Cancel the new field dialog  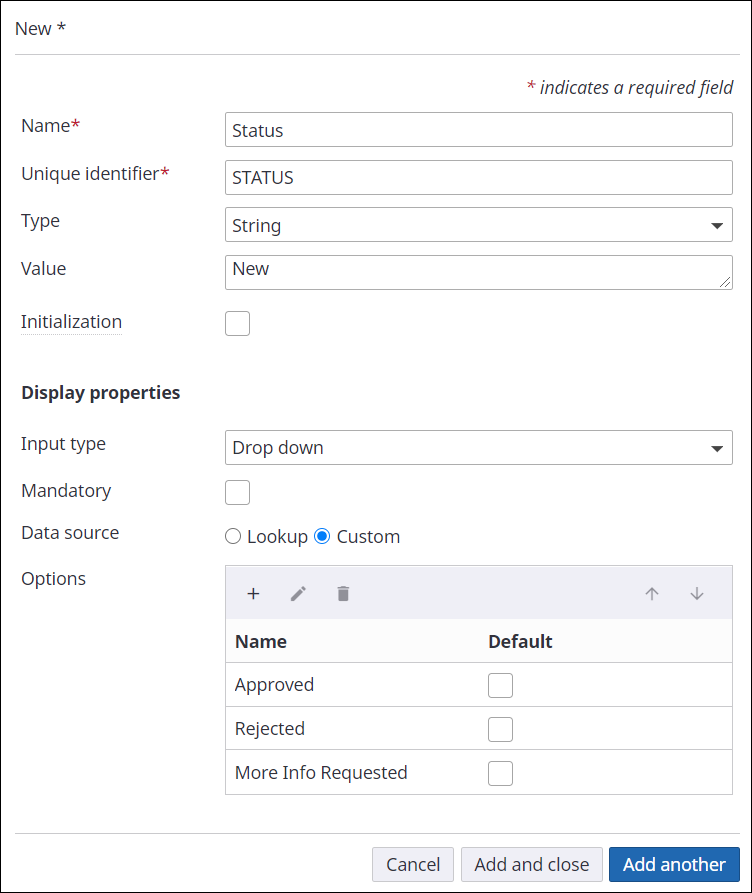412,864
